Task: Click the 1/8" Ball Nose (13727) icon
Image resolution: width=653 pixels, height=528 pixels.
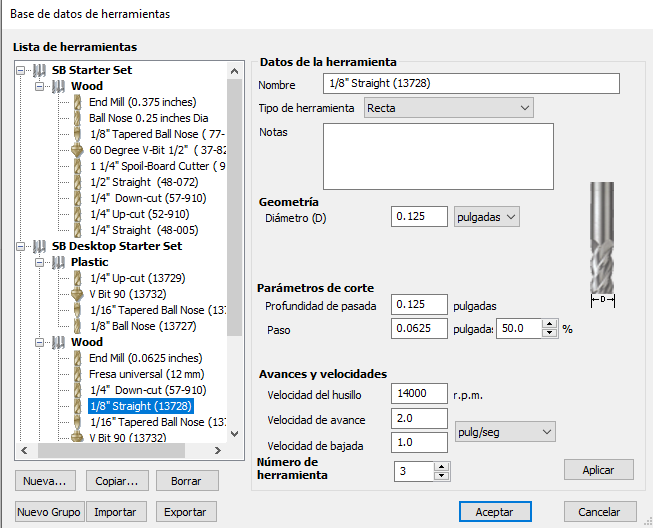Action: pos(77,326)
